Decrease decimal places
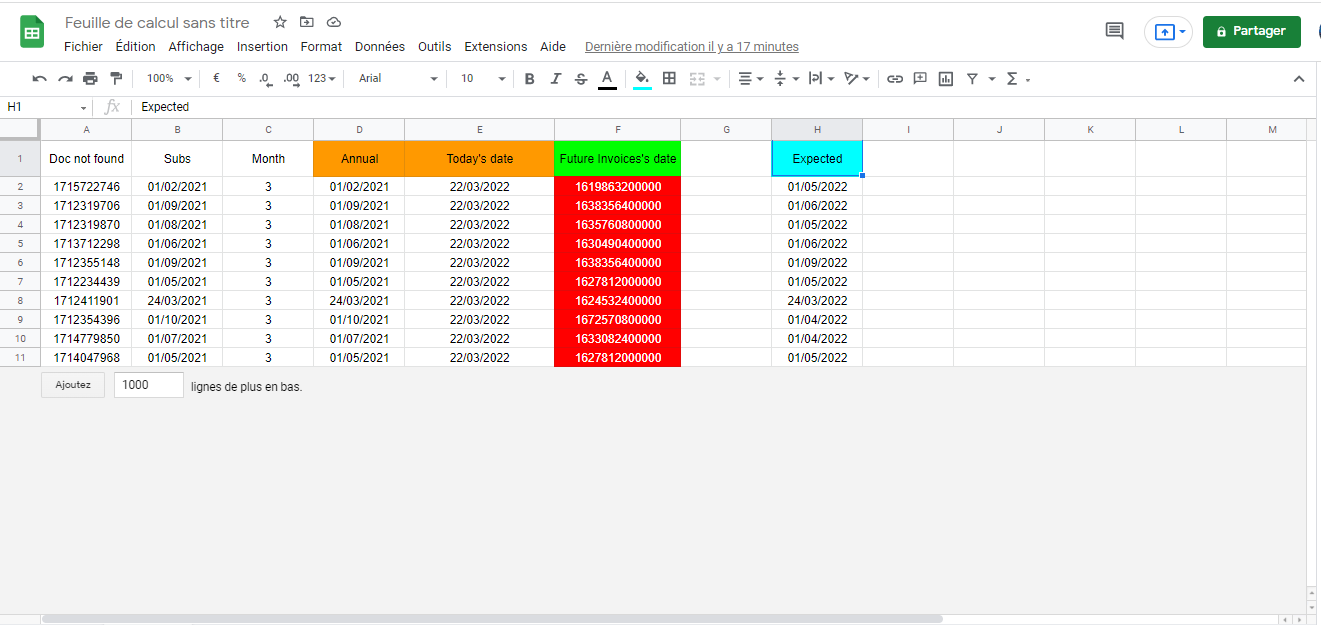1321x625 pixels. (x=265, y=78)
